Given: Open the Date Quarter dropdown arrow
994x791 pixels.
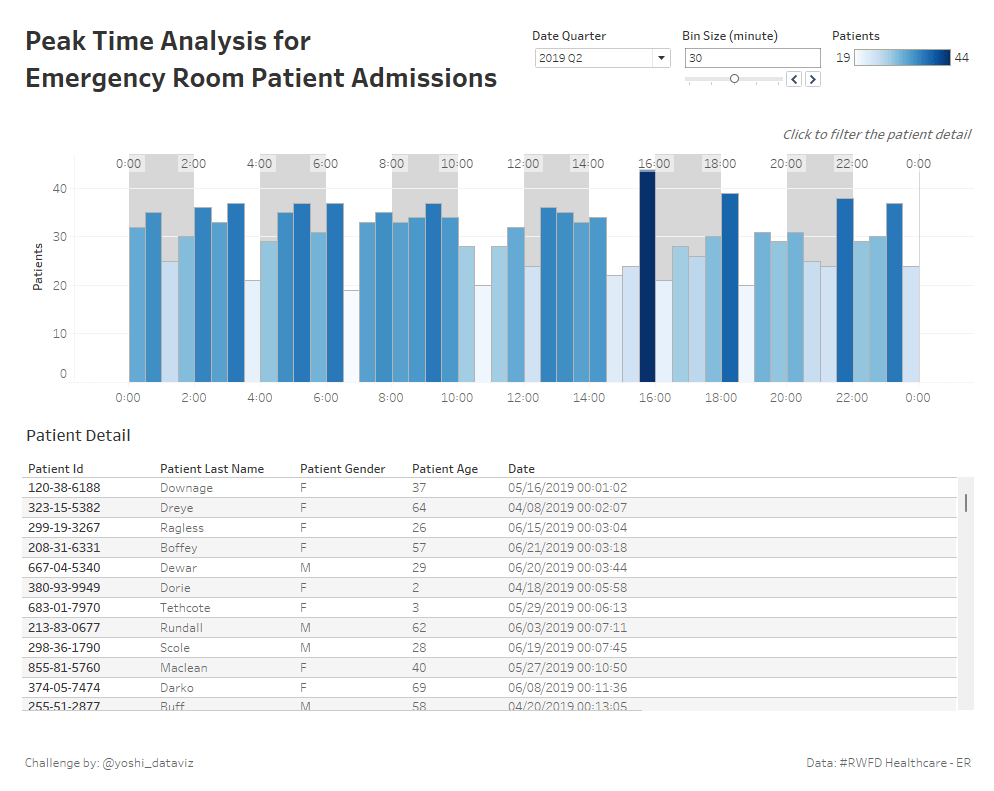Looking at the screenshot, I should (x=661, y=58).
